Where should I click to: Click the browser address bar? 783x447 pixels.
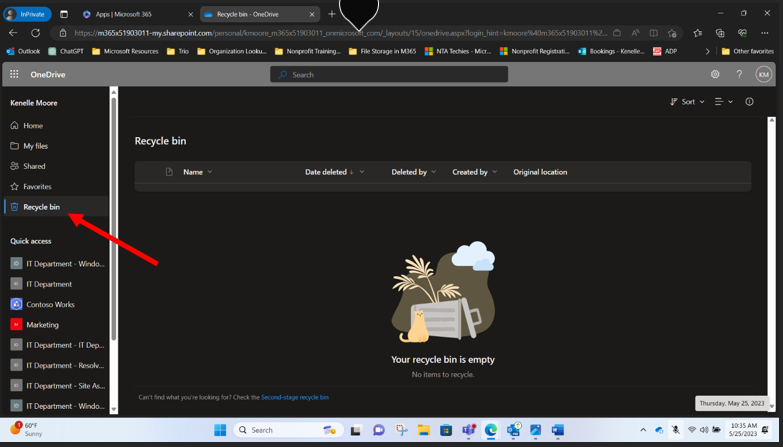(x=340, y=33)
